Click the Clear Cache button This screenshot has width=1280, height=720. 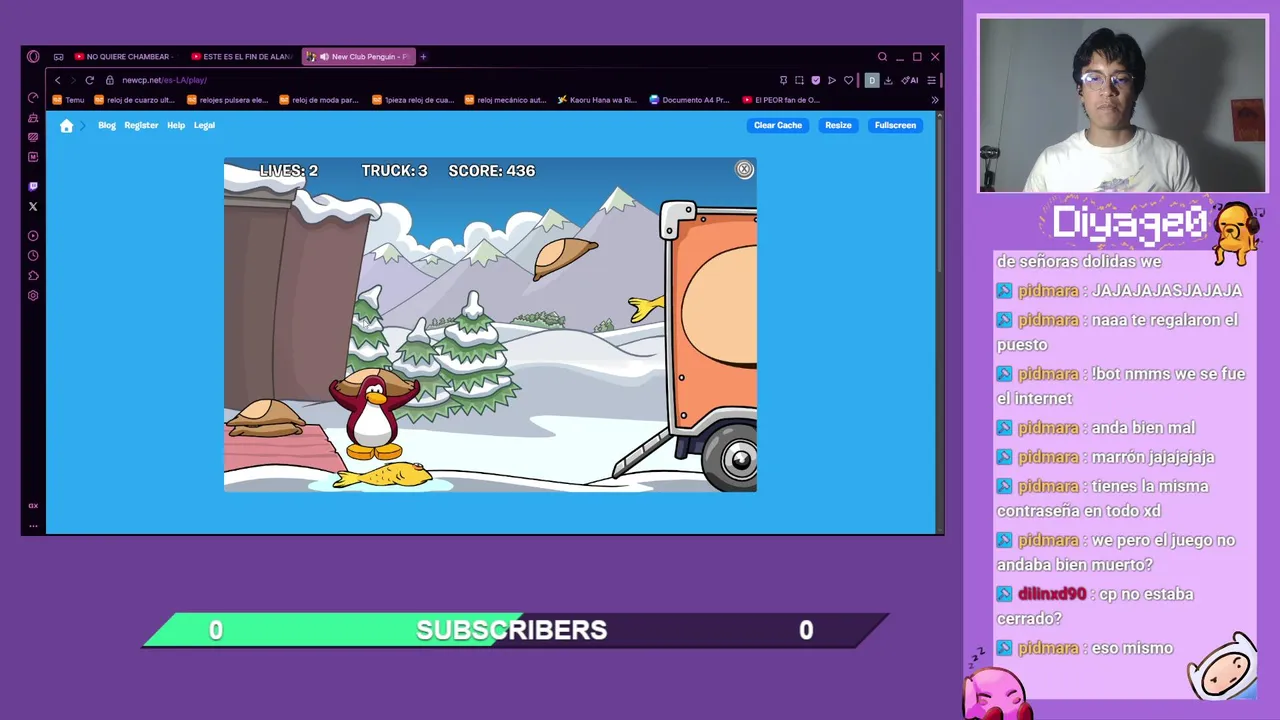click(778, 125)
